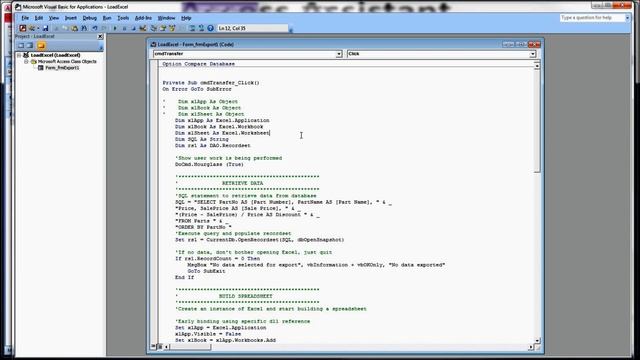640x360 pixels.
Task: Click the code window scroll down arrow
Action: click(537, 340)
